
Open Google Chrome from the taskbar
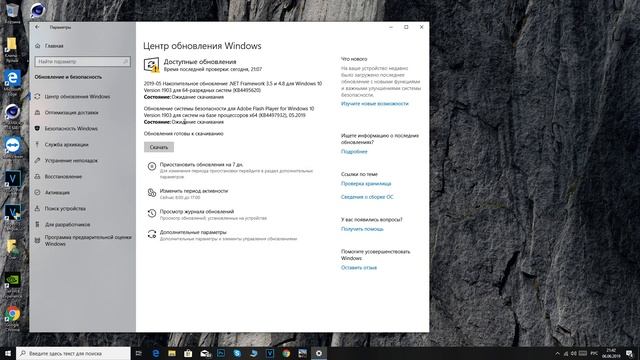click(286, 353)
